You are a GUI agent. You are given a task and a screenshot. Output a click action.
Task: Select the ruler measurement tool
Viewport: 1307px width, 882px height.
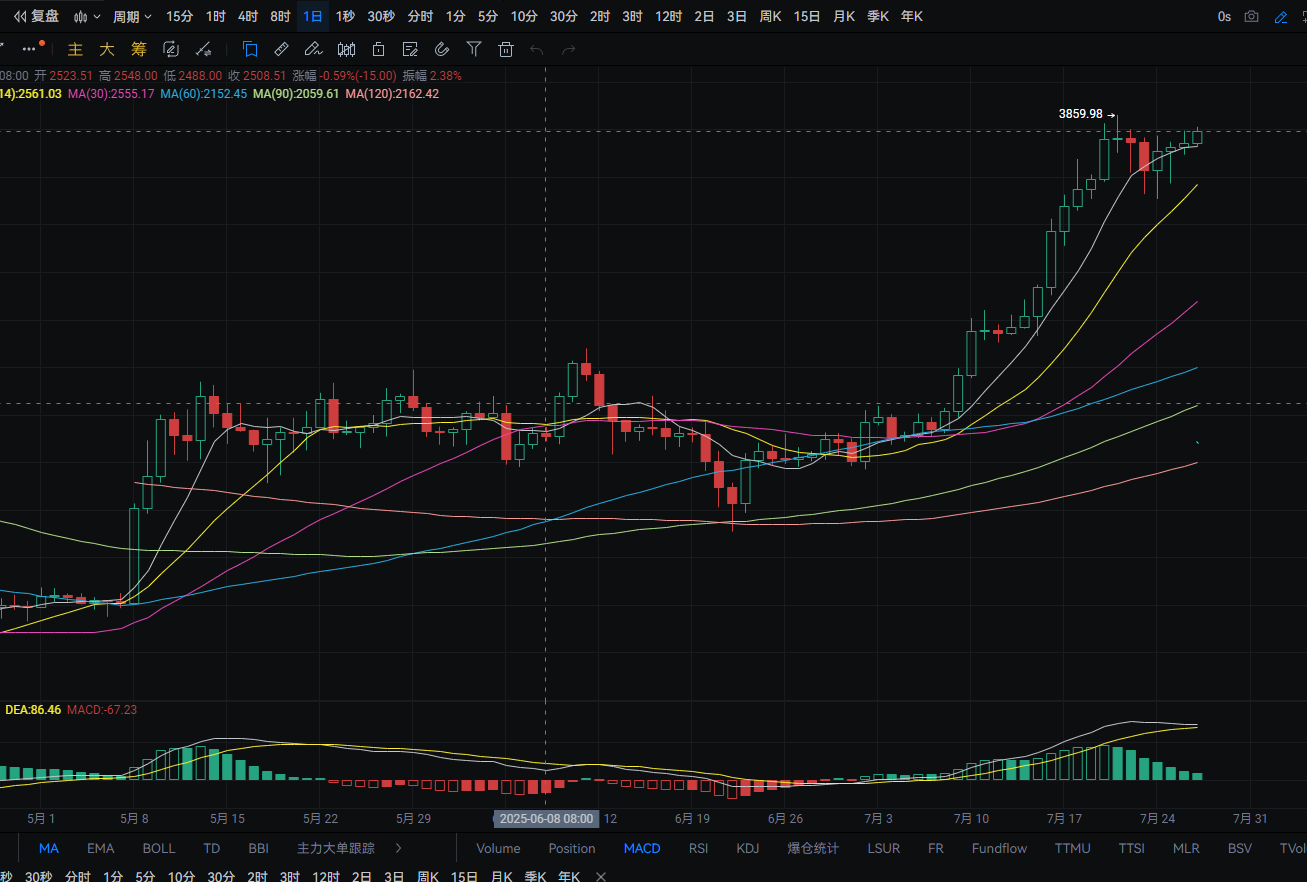click(281, 49)
